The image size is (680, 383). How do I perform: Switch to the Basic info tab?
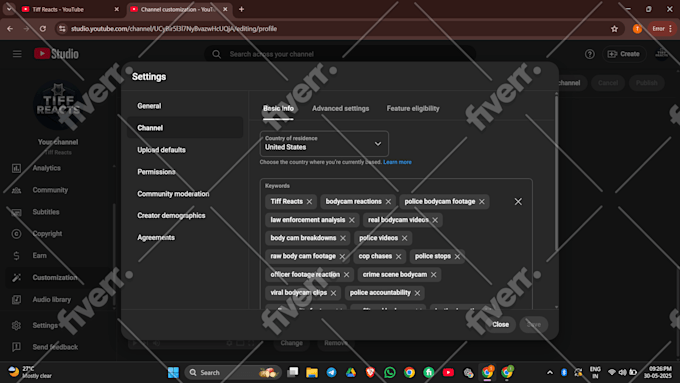point(278,108)
